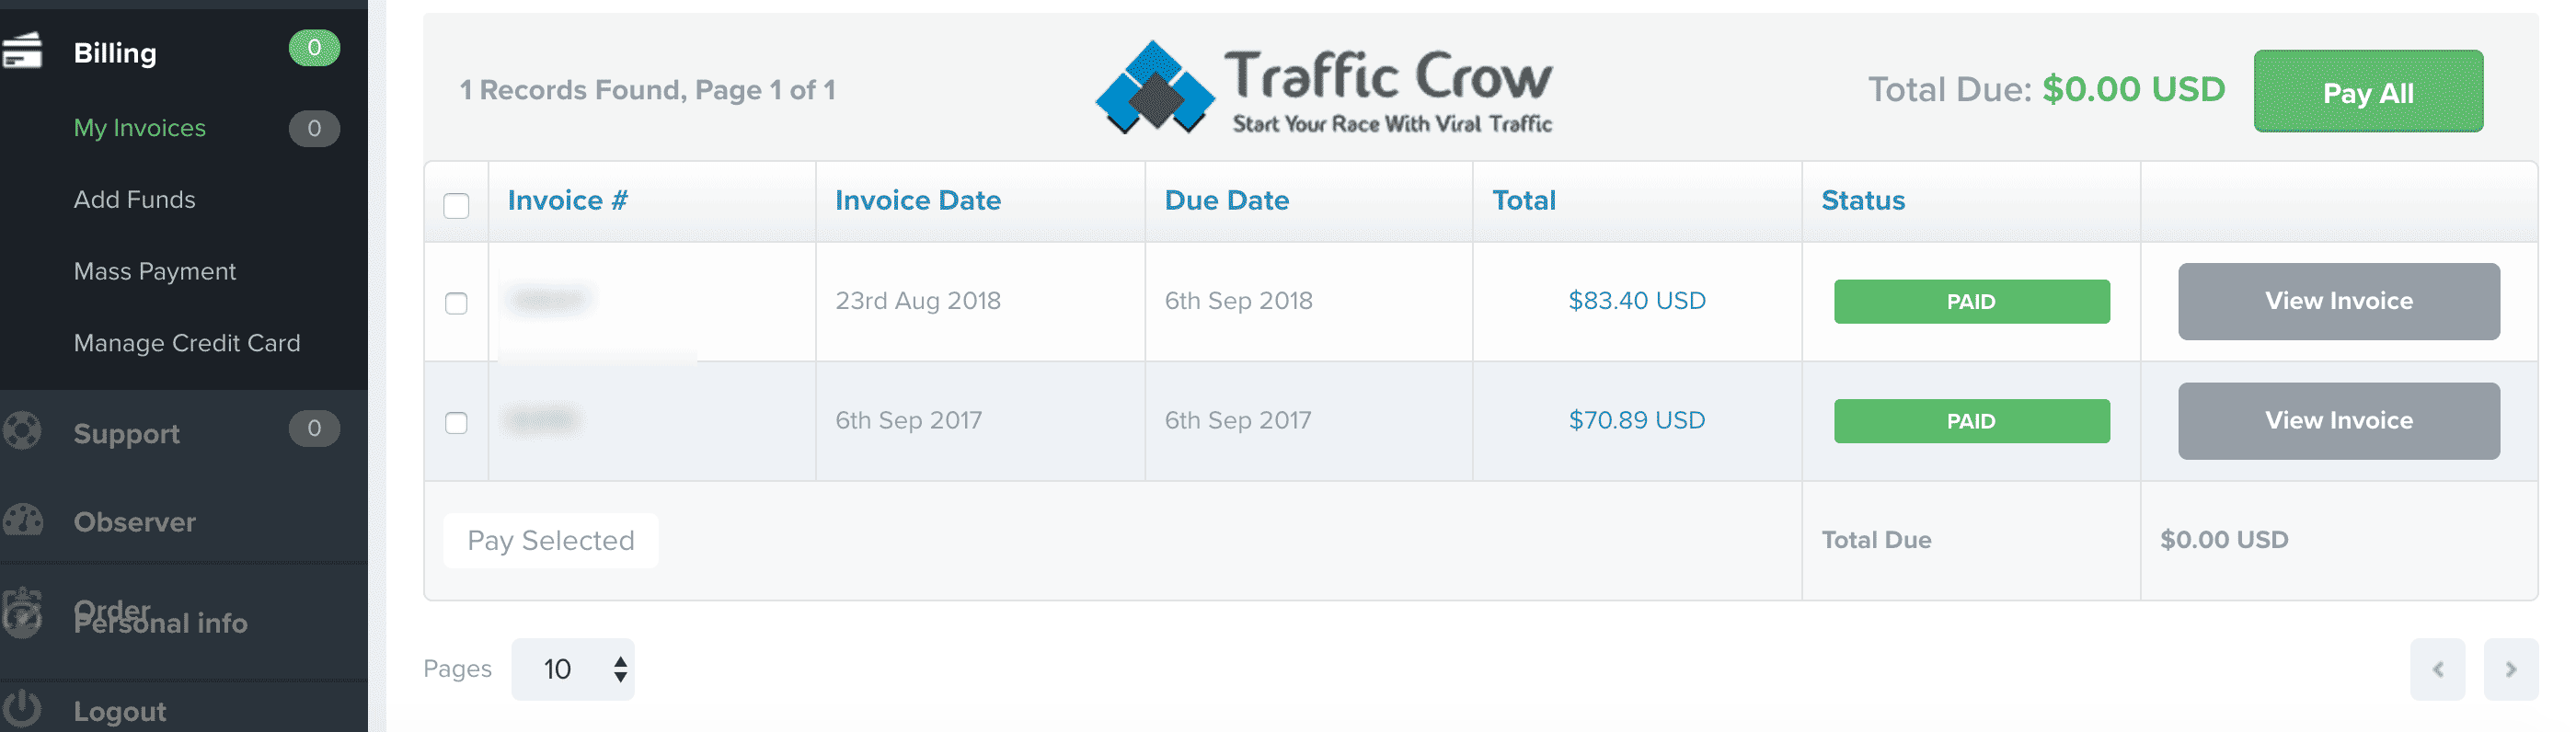Check the 23rd Aug 2018 invoice checkbox
Image resolution: width=2576 pixels, height=732 pixels.
(456, 303)
